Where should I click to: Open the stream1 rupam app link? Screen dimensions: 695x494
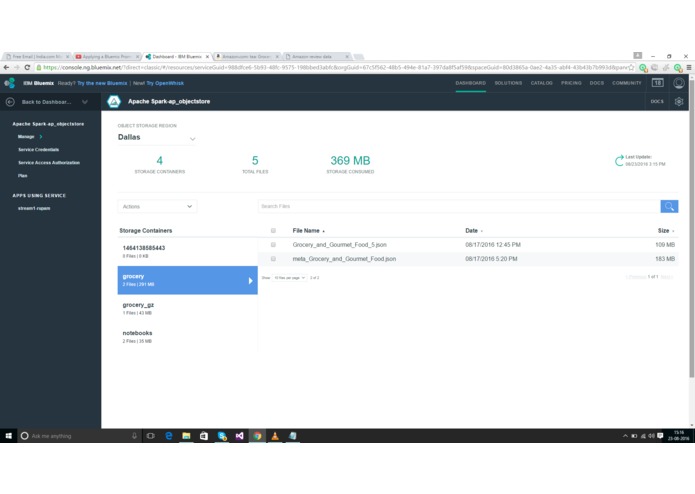point(34,208)
